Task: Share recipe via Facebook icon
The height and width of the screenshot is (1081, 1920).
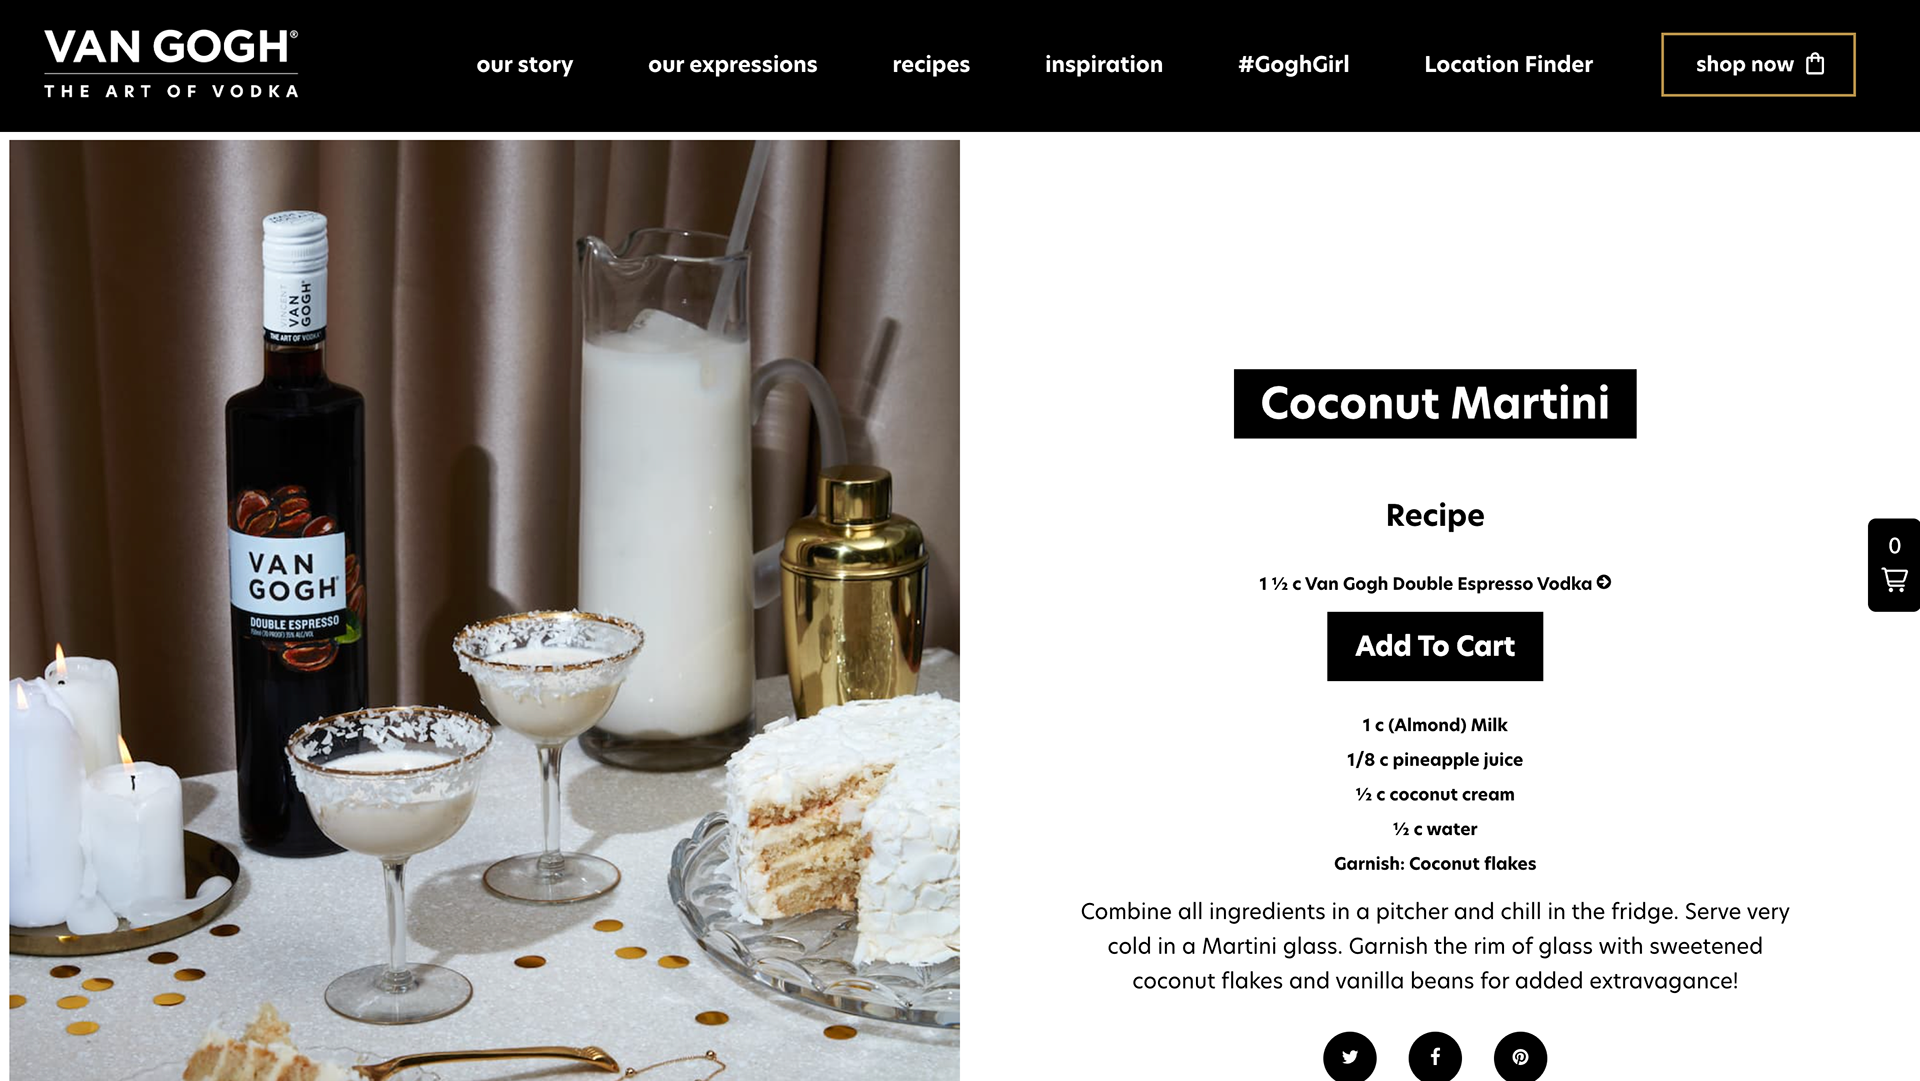Action: click(1435, 1057)
